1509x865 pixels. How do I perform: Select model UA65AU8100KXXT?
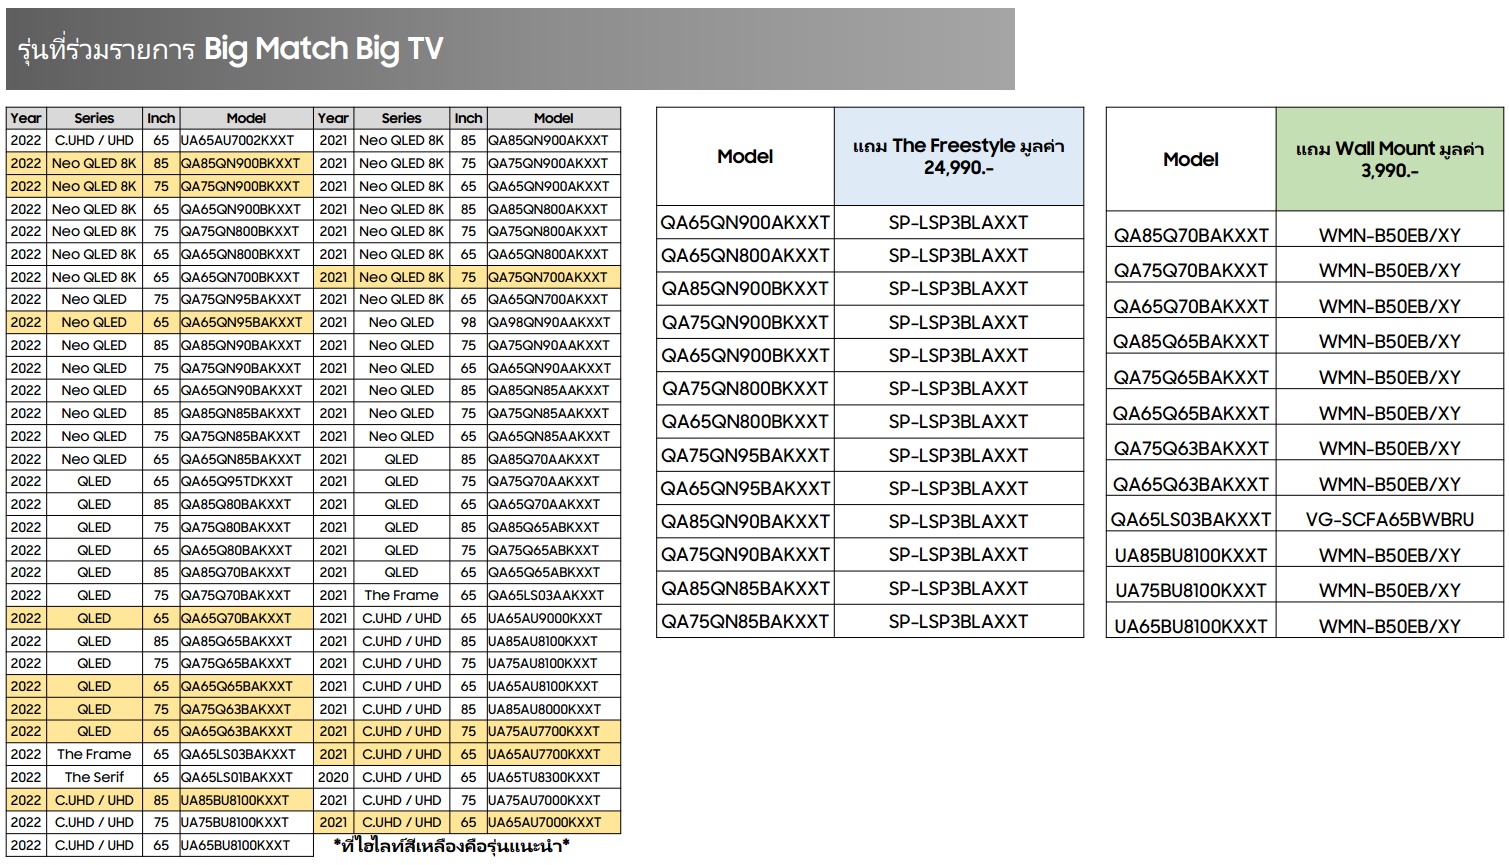[x=553, y=686]
